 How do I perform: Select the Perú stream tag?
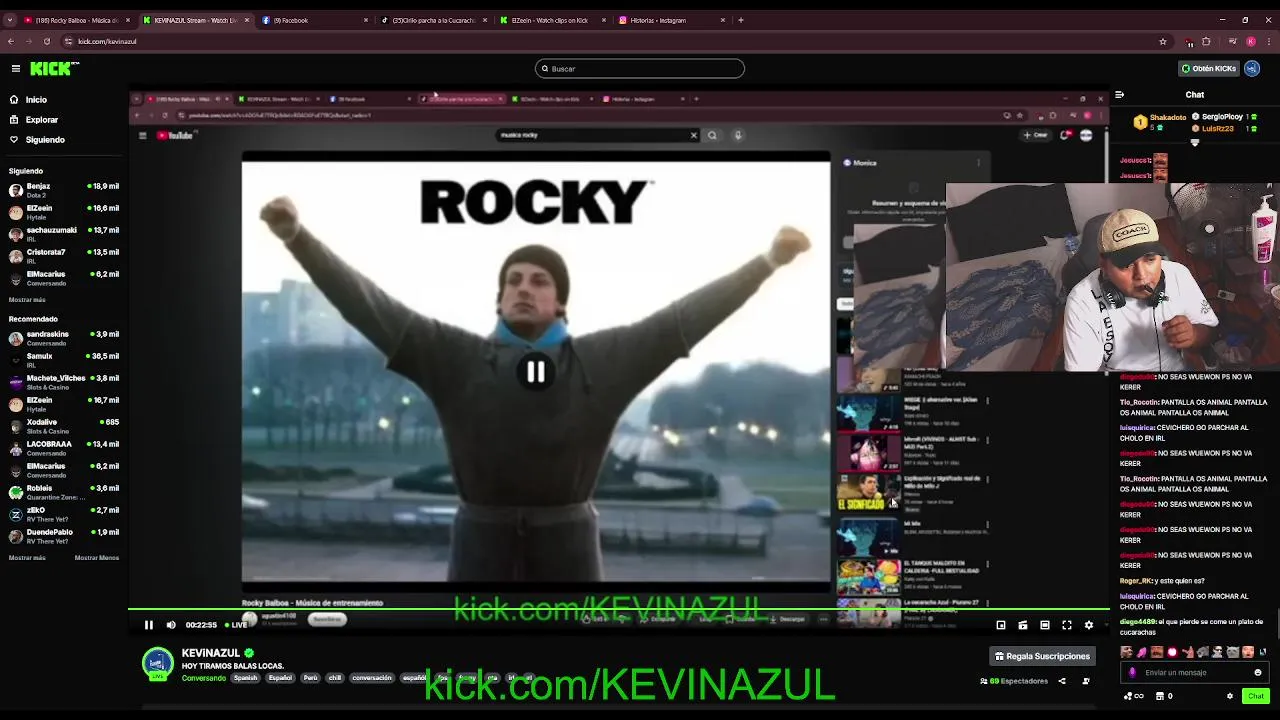tap(310, 678)
